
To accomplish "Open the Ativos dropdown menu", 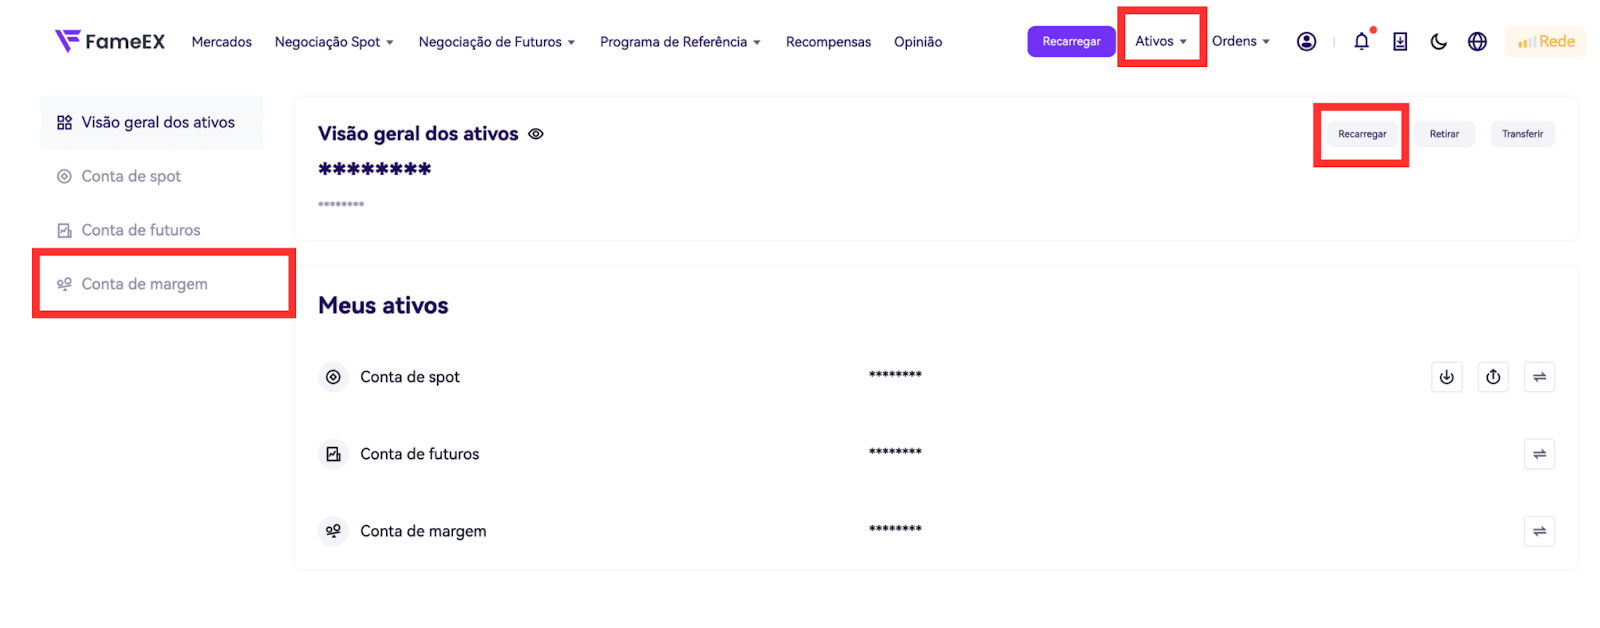I will click(x=1161, y=41).
